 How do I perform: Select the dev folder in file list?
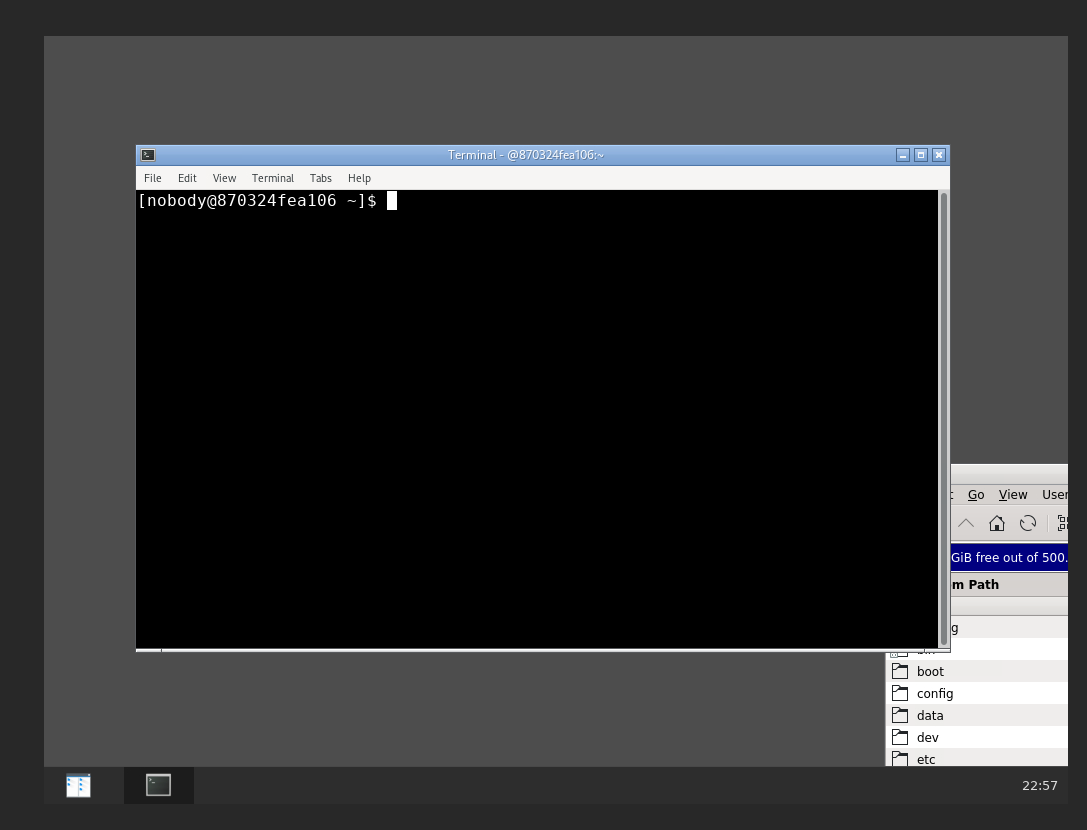[927, 737]
